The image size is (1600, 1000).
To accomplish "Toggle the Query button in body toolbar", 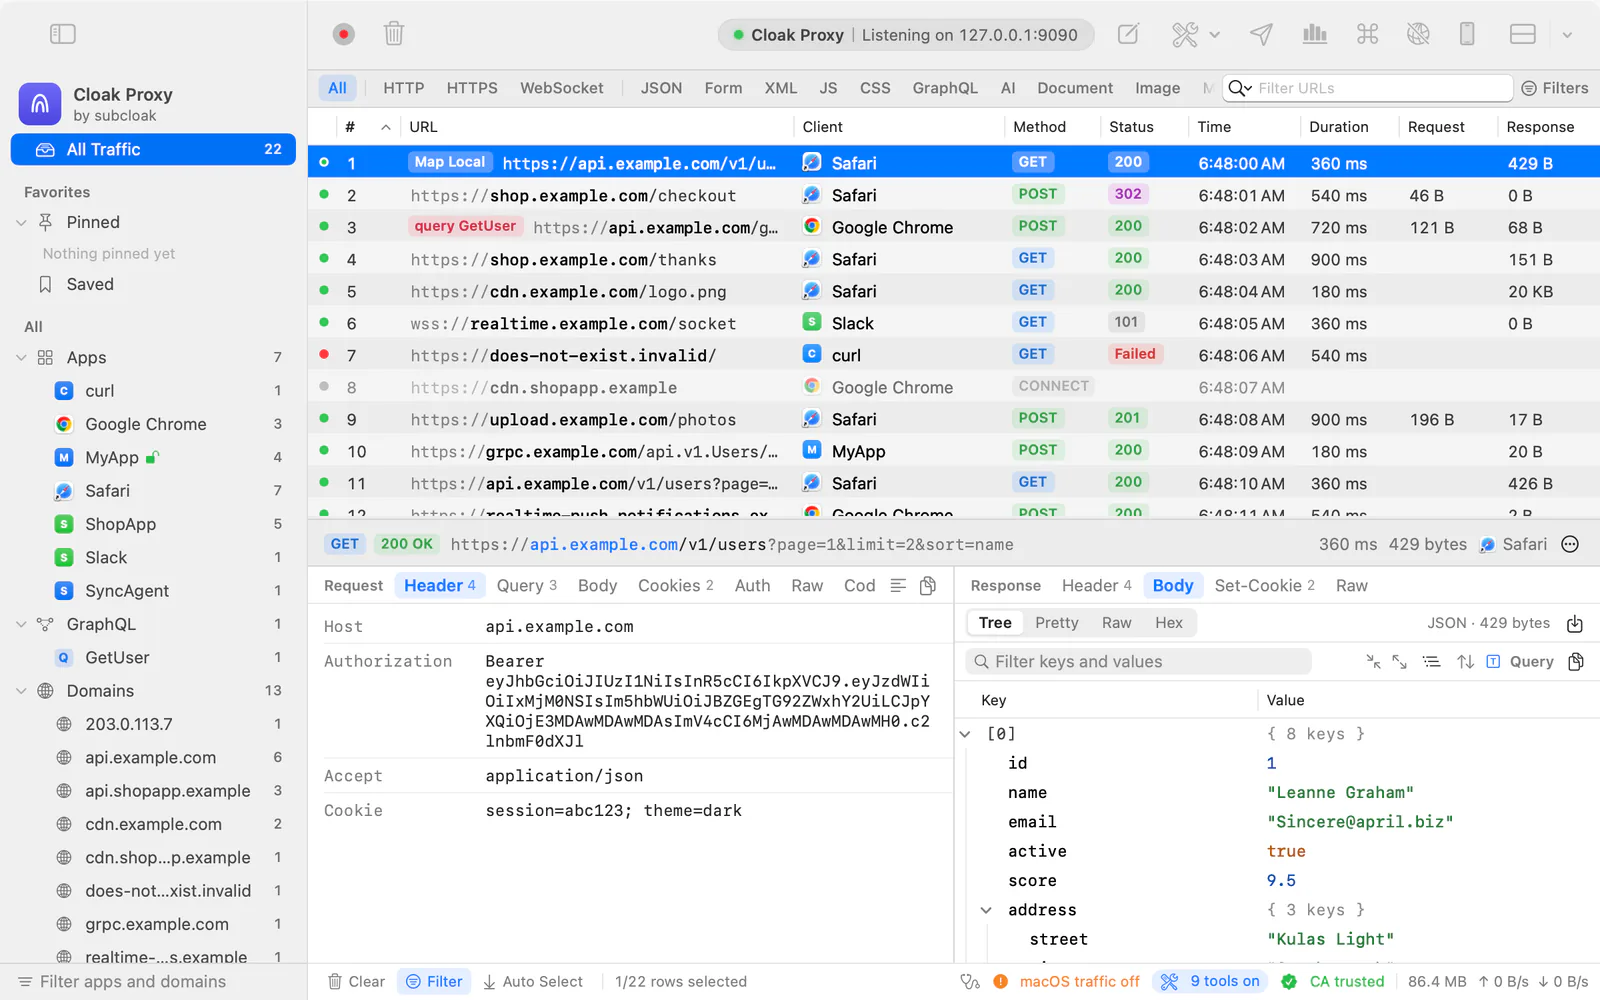I will (1520, 662).
